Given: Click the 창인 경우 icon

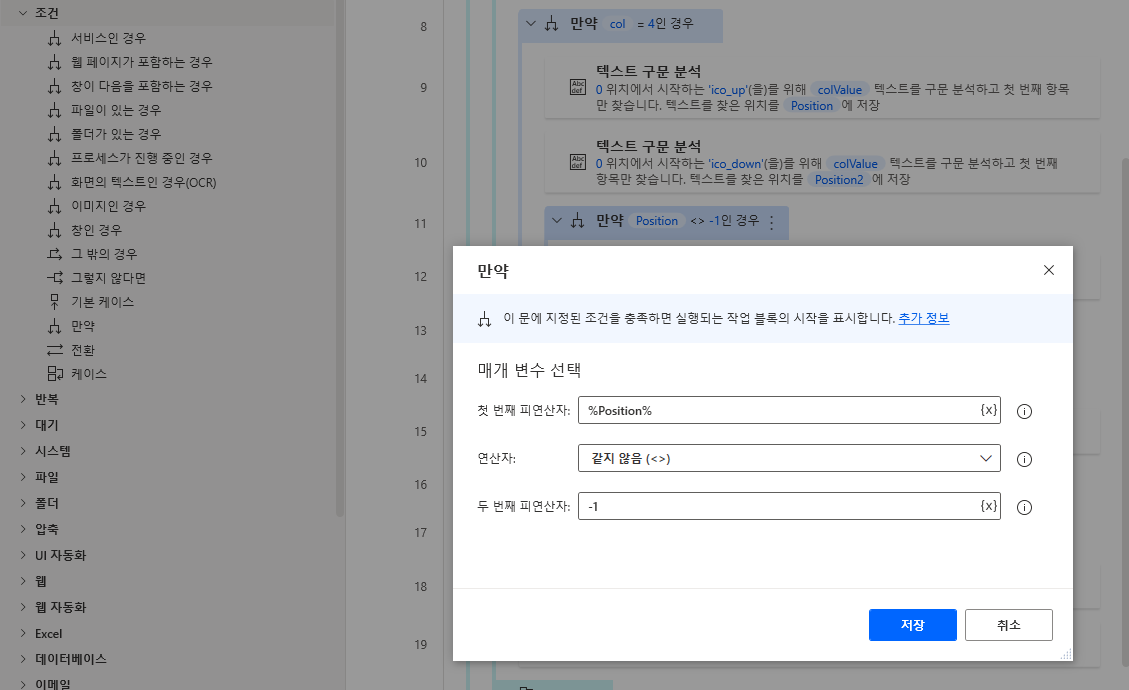Looking at the screenshot, I should coord(55,230).
